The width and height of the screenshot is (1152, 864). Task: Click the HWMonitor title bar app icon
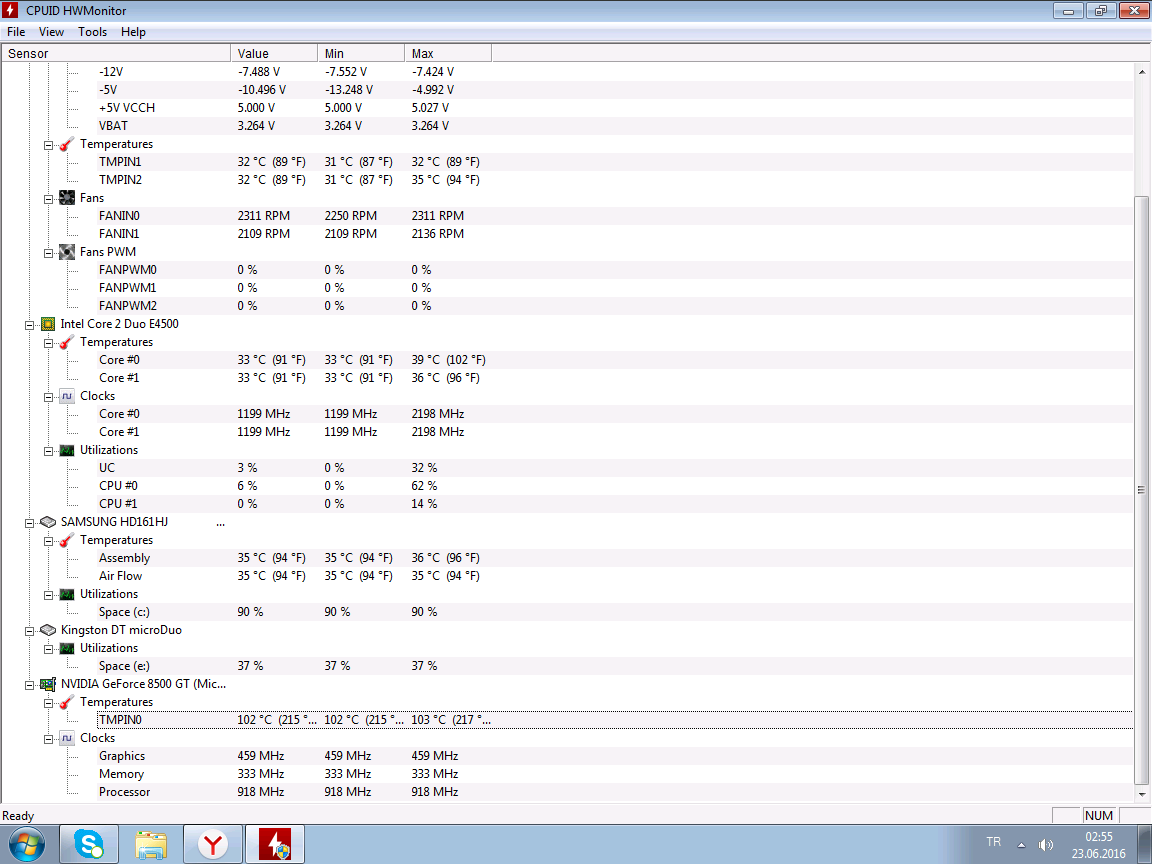11,10
